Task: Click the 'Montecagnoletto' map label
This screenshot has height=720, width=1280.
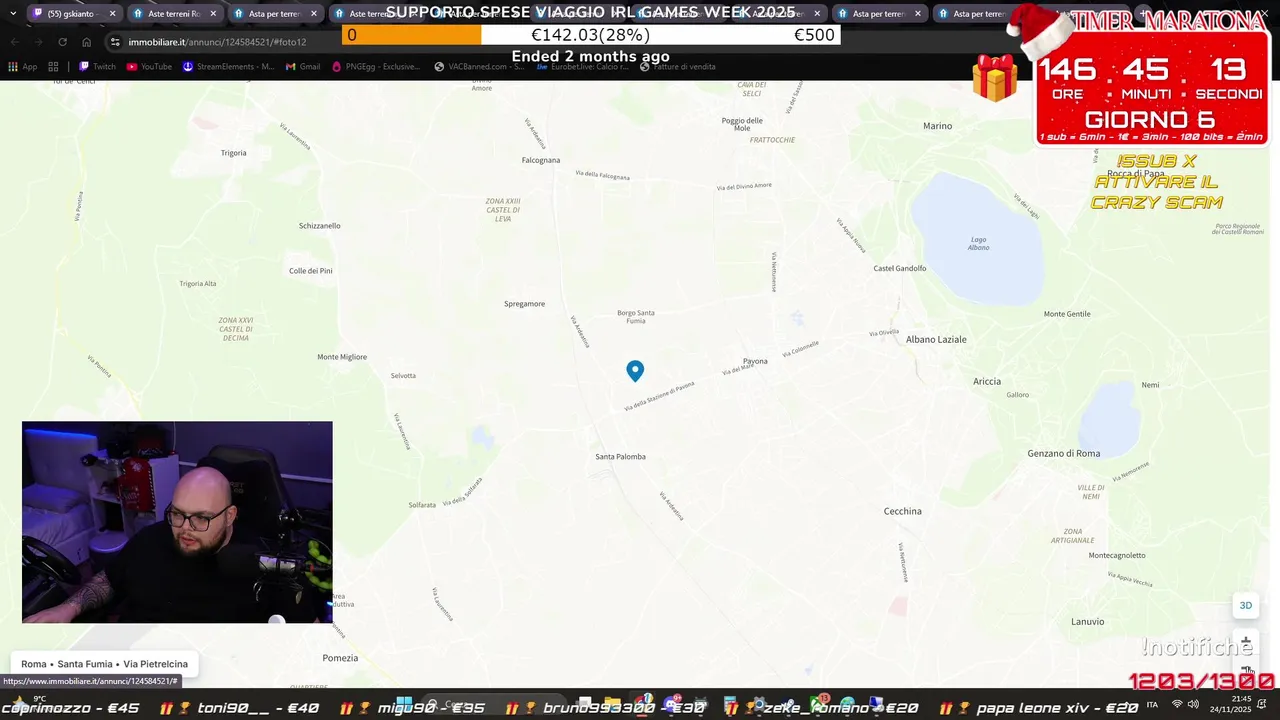Action: 1117,556
